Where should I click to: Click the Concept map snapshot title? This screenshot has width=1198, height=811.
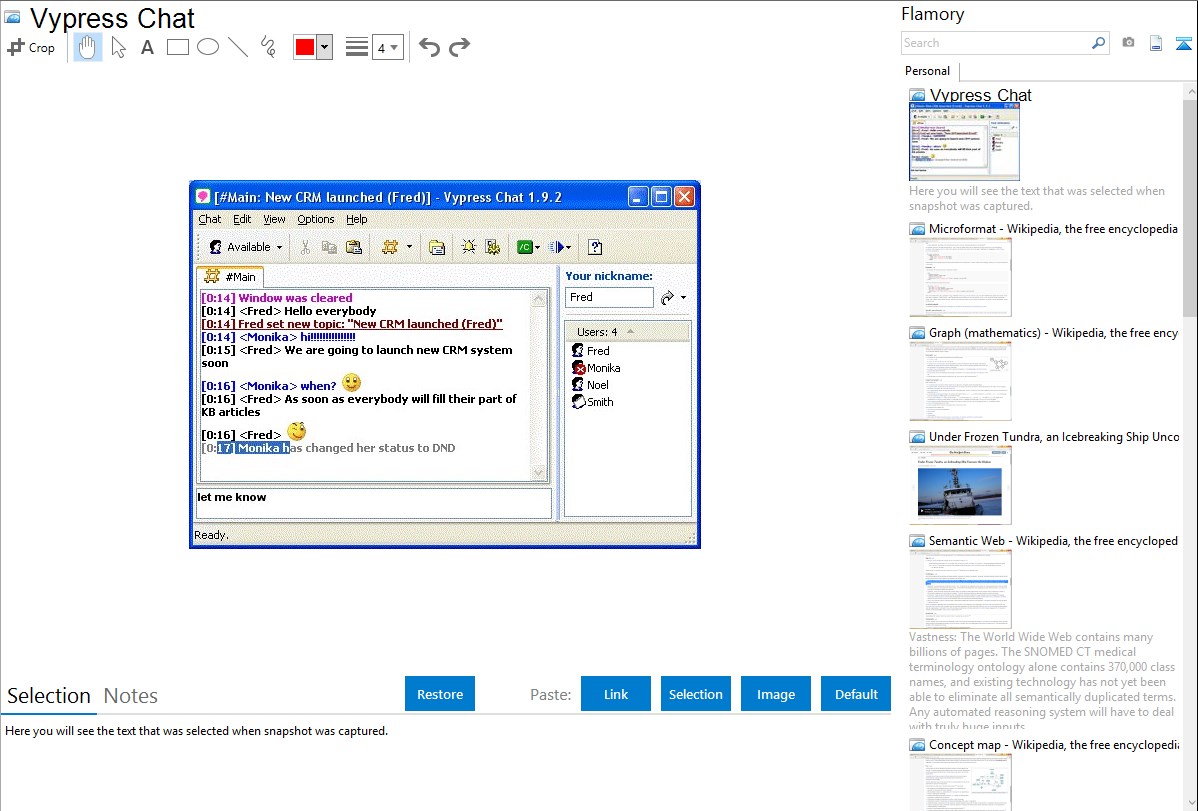1053,744
